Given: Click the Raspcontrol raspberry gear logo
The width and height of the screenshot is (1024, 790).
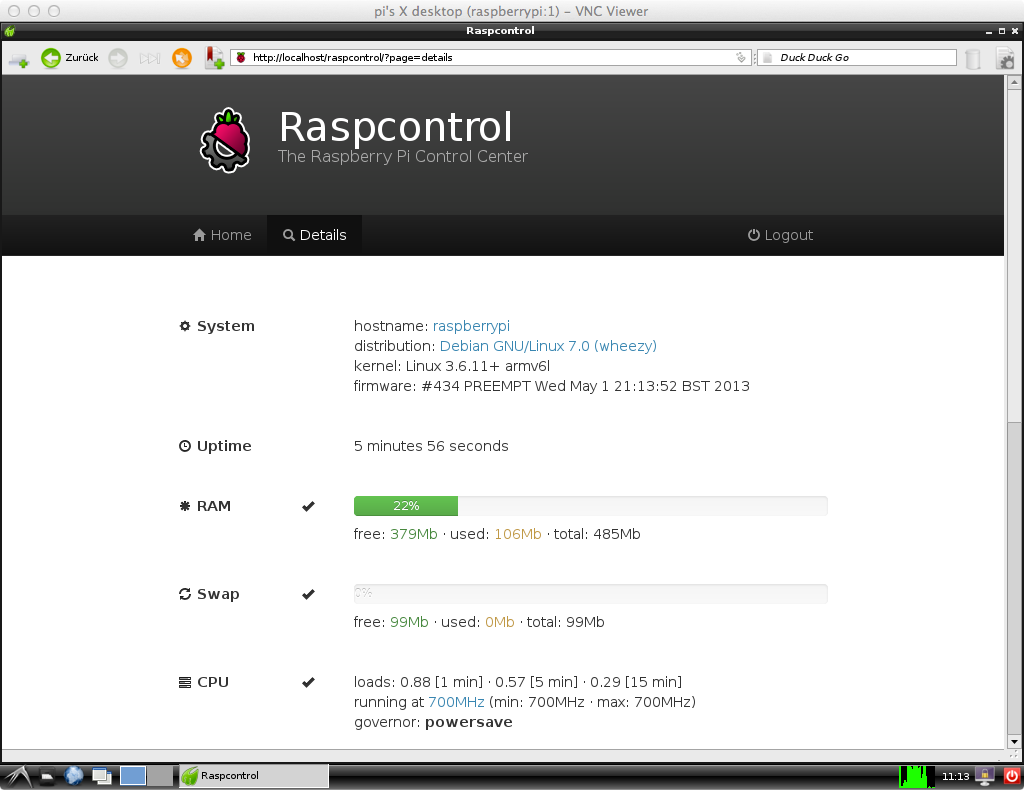Looking at the screenshot, I should pyautogui.click(x=225, y=140).
